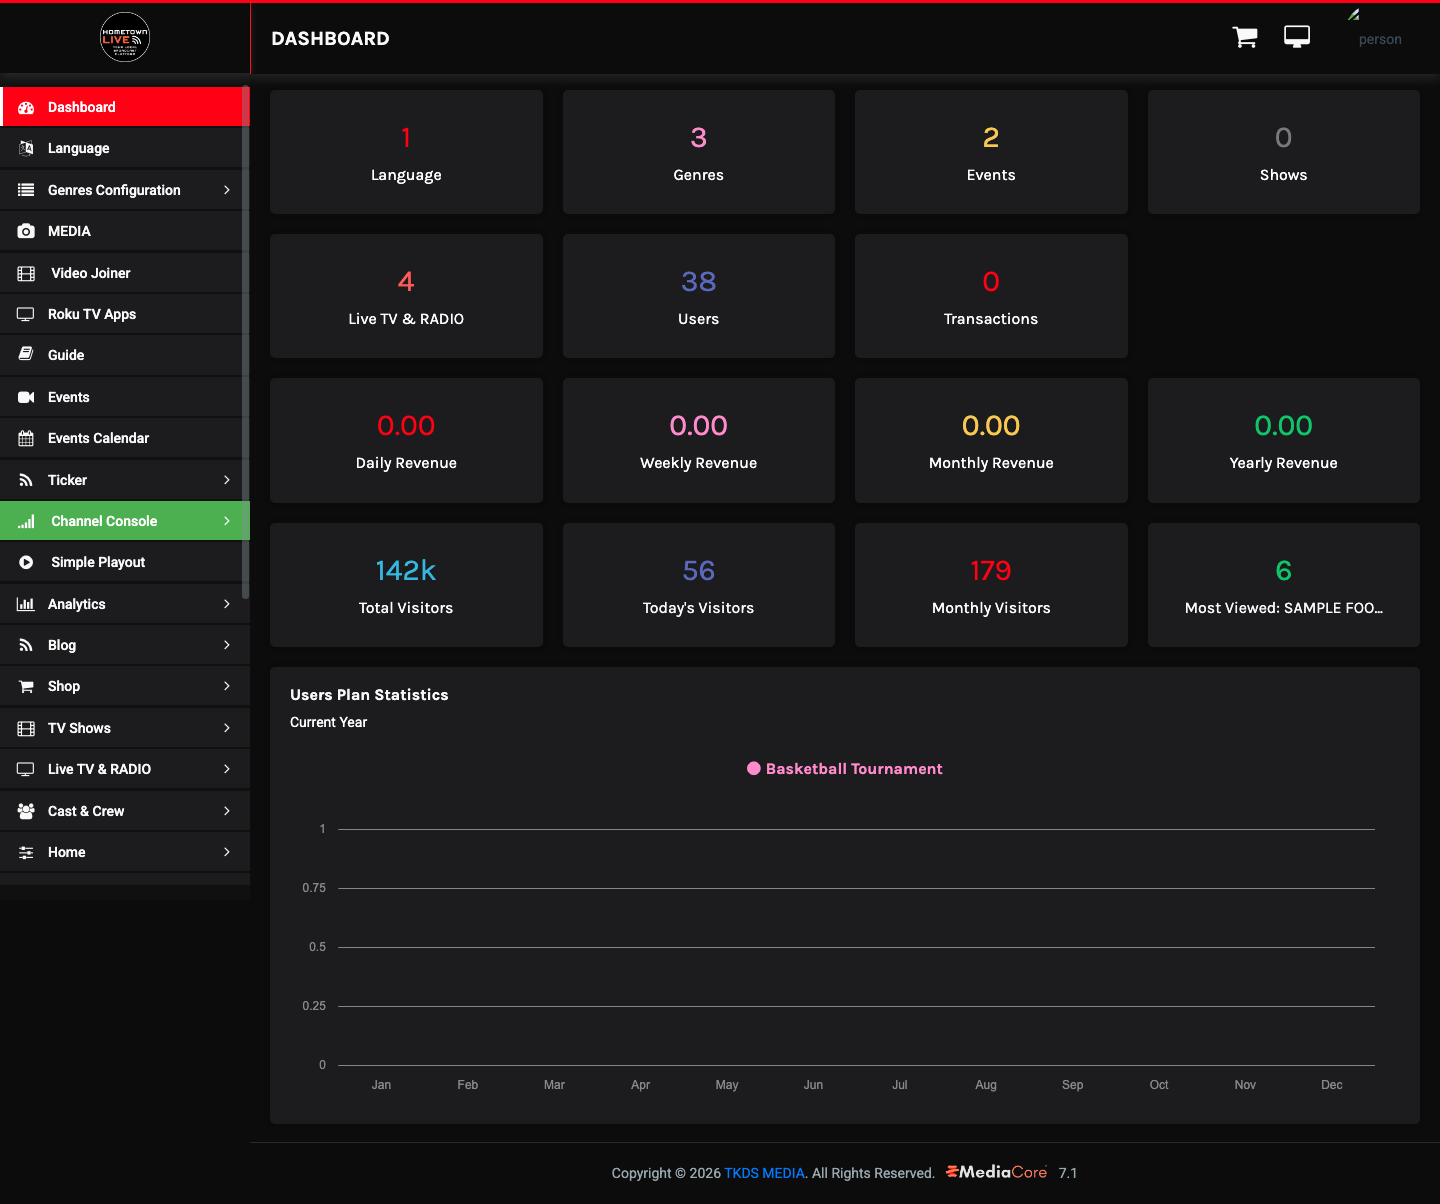
Task: Expand the Channel Console chevron
Action: coord(227,521)
